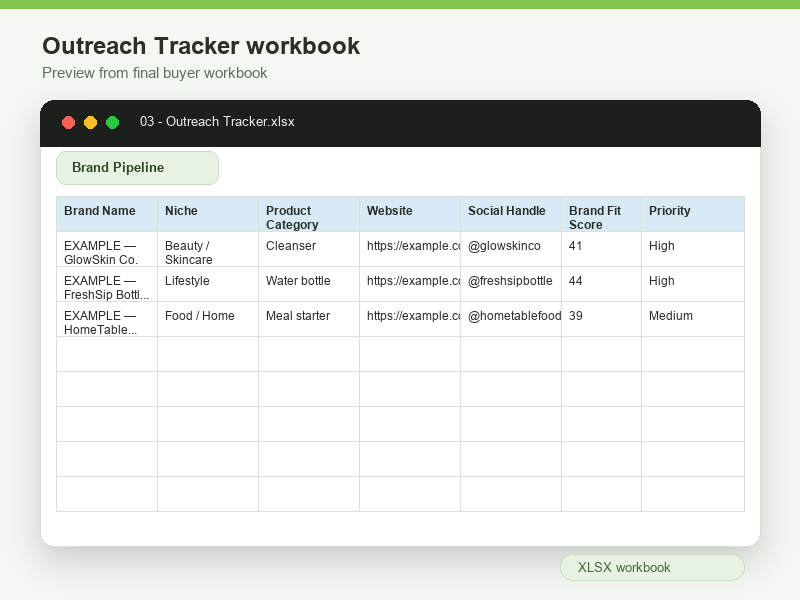Image resolution: width=800 pixels, height=600 pixels.
Task: Click the Medium priority cell
Action: [693, 319]
